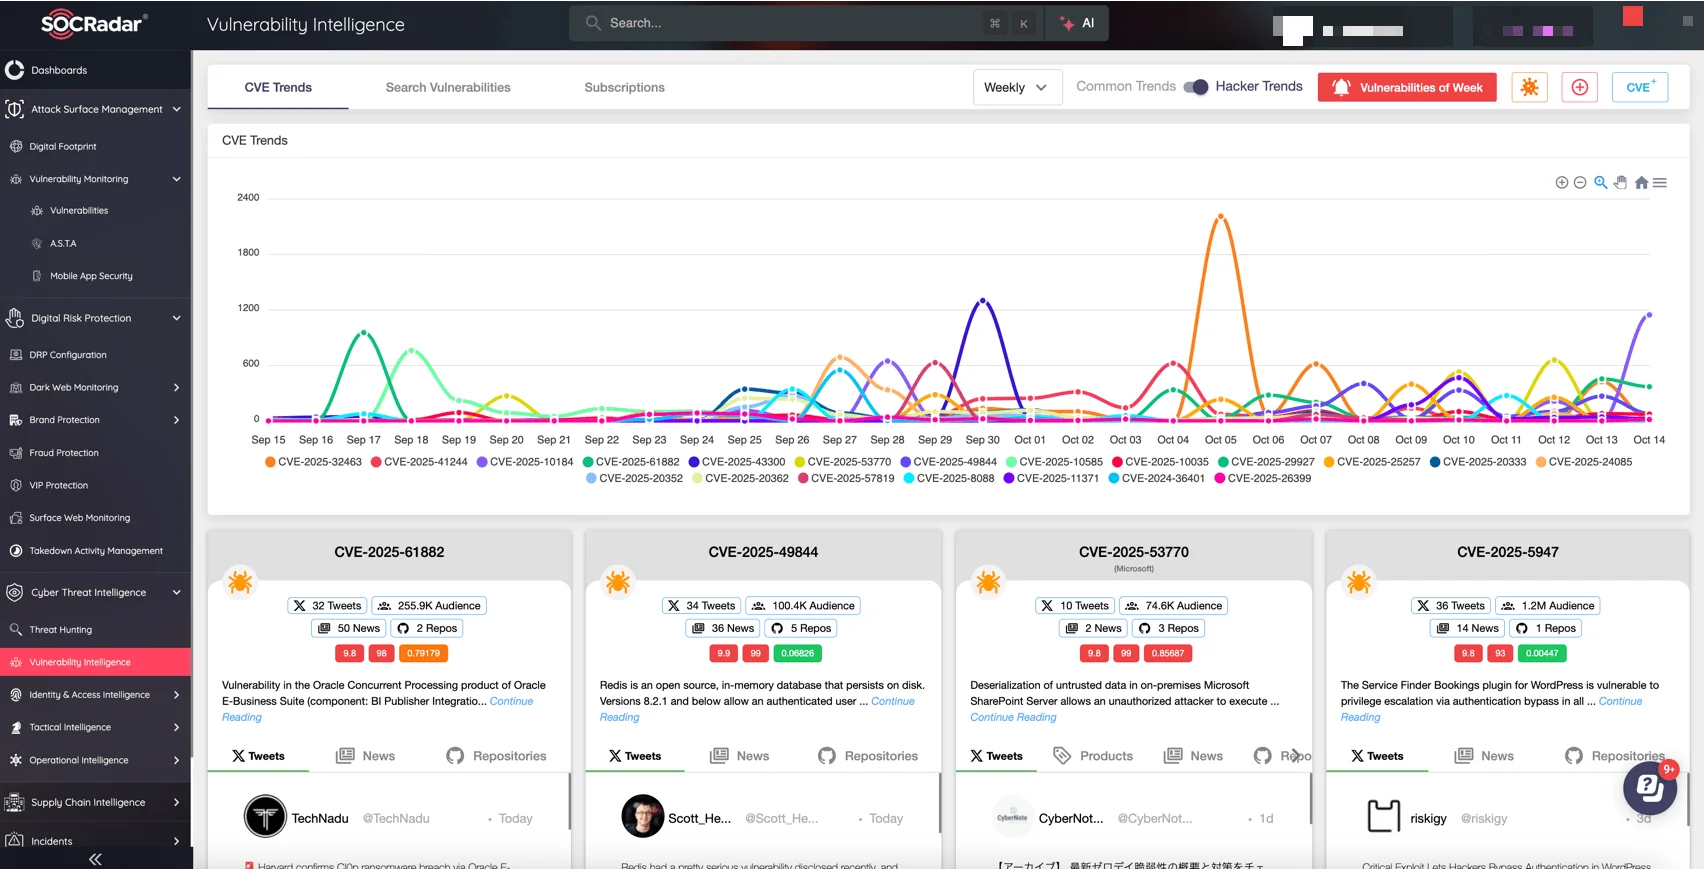Toggle CVE-2025-10184 legend series
The width and height of the screenshot is (1704, 869).
click(525, 462)
